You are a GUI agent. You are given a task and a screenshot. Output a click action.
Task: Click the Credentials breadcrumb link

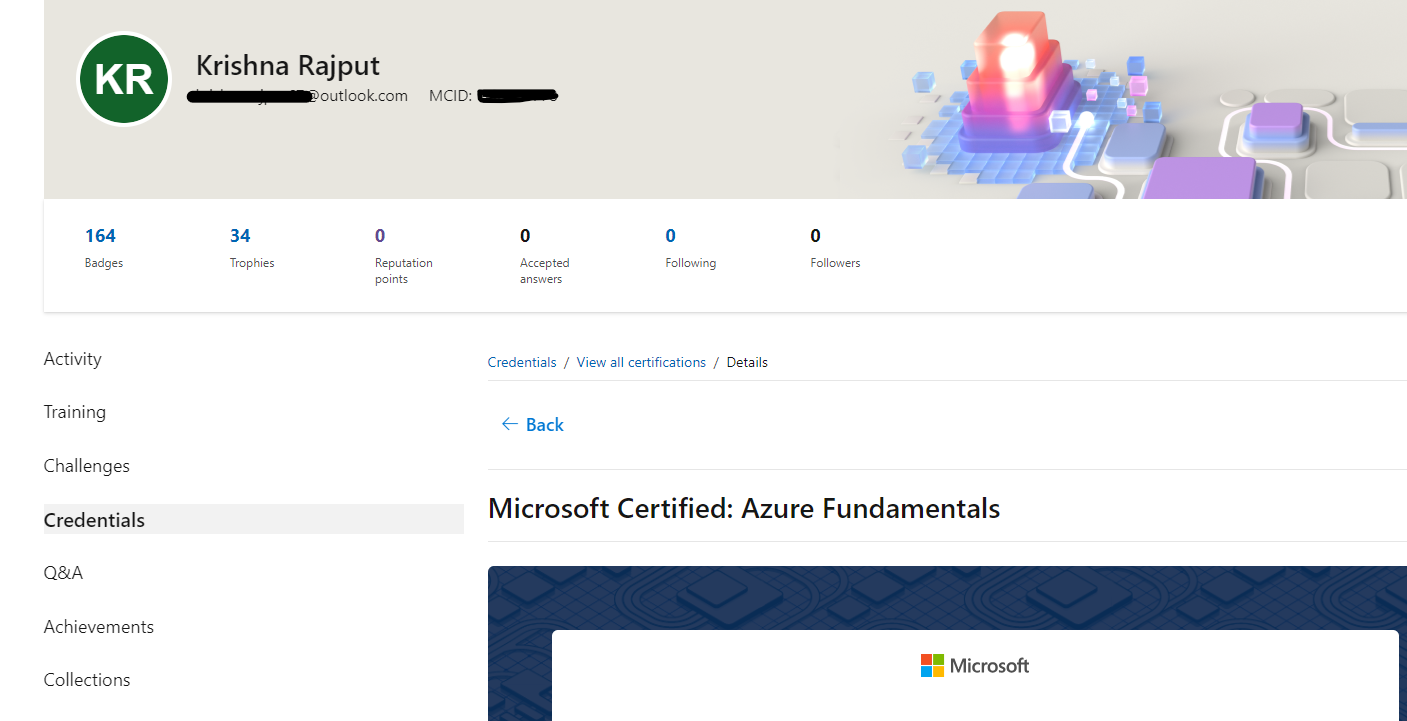pyautogui.click(x=522, y=362)
